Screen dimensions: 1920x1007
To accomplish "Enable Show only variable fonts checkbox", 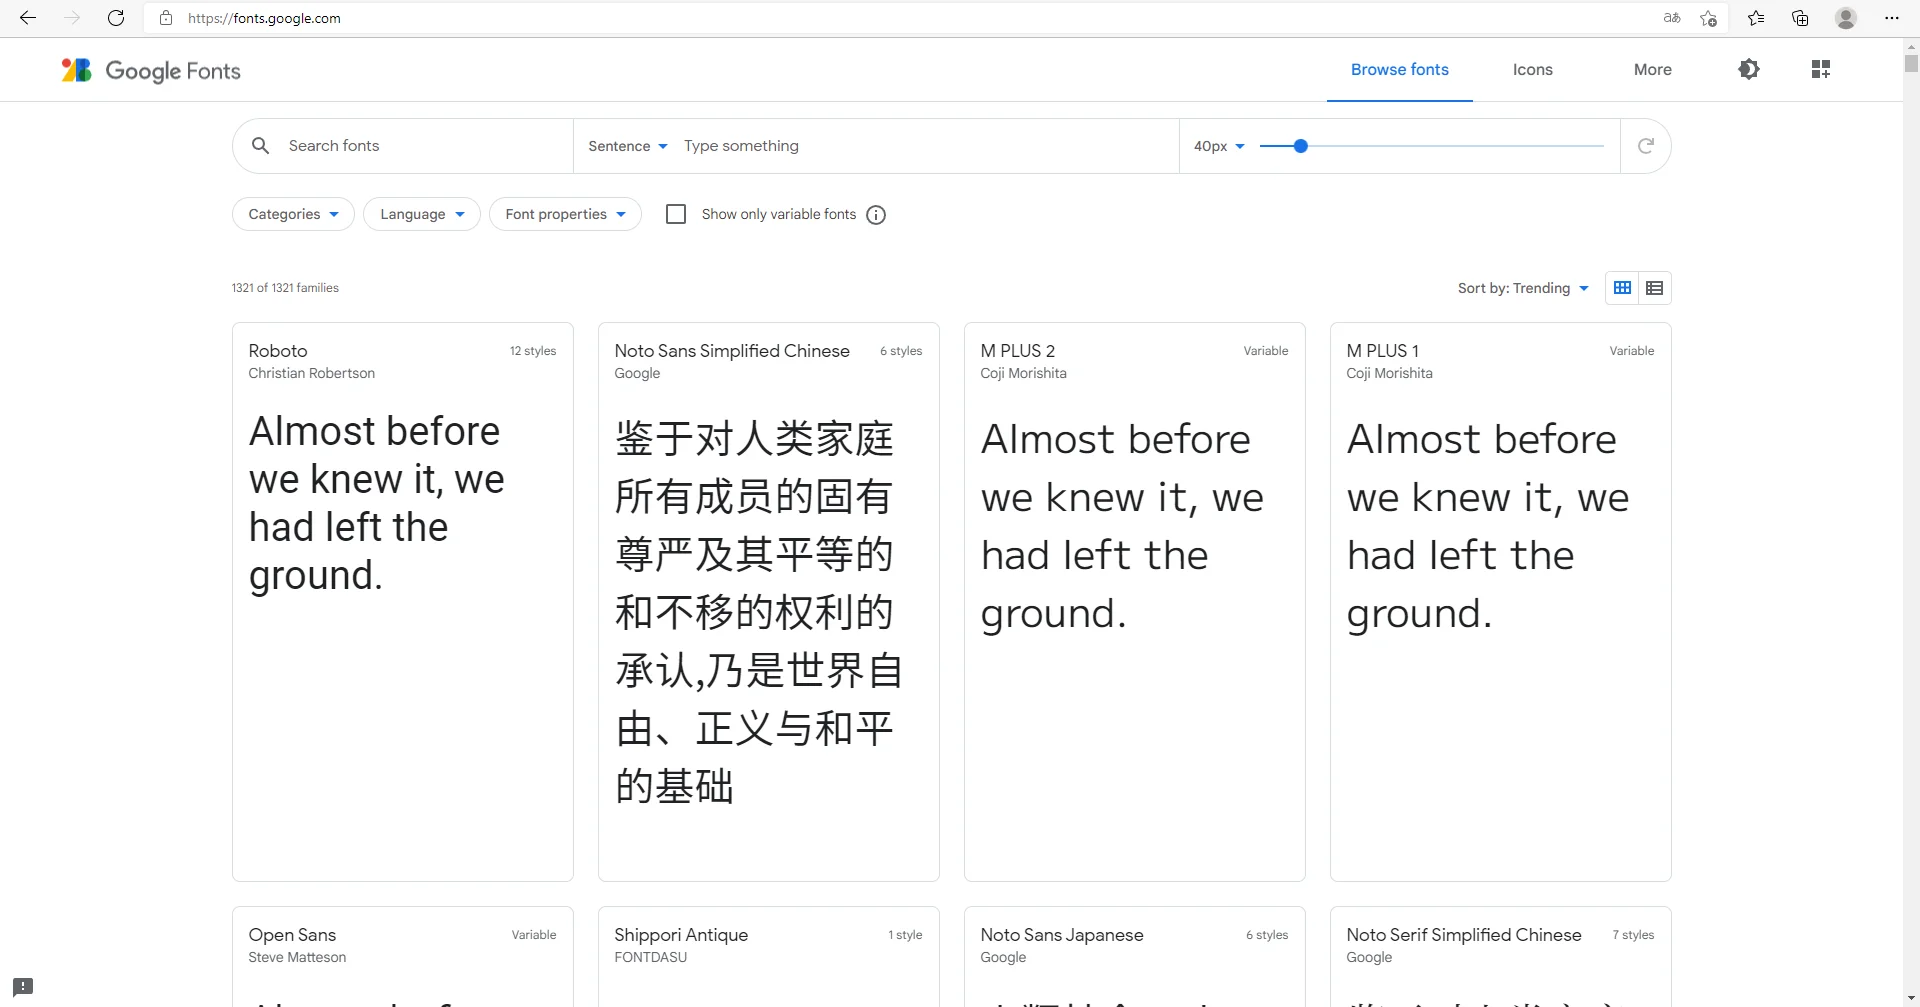I will click(676, 214).
